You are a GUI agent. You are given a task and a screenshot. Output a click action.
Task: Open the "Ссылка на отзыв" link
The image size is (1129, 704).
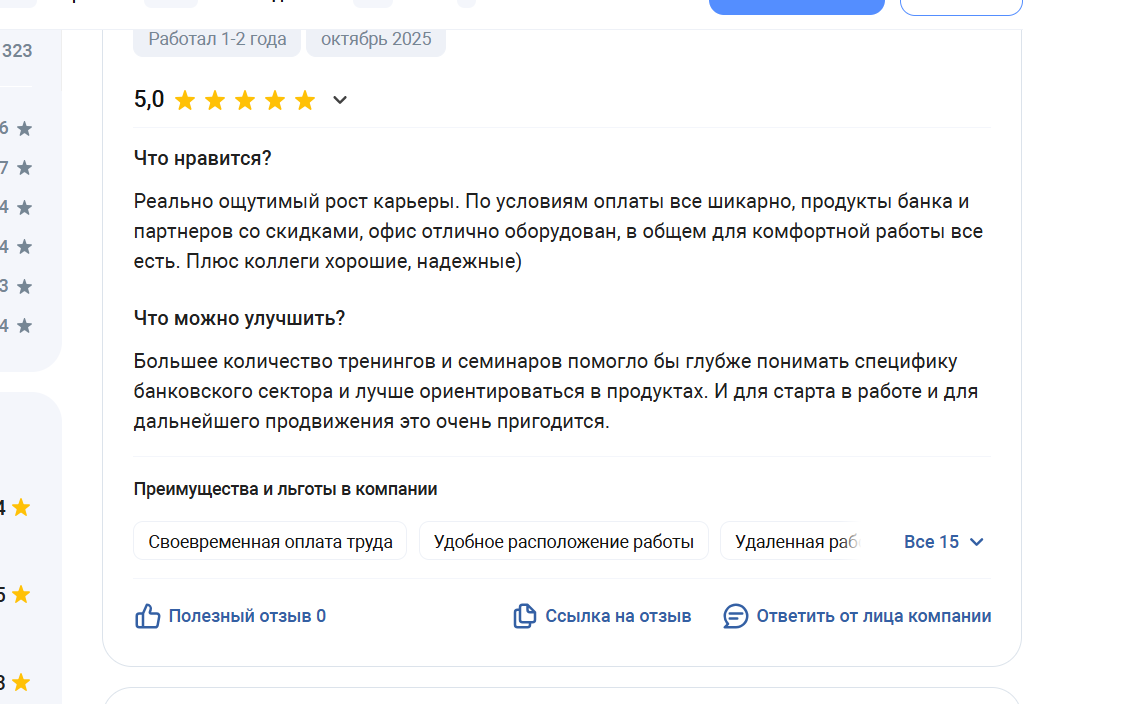[618, 616]
